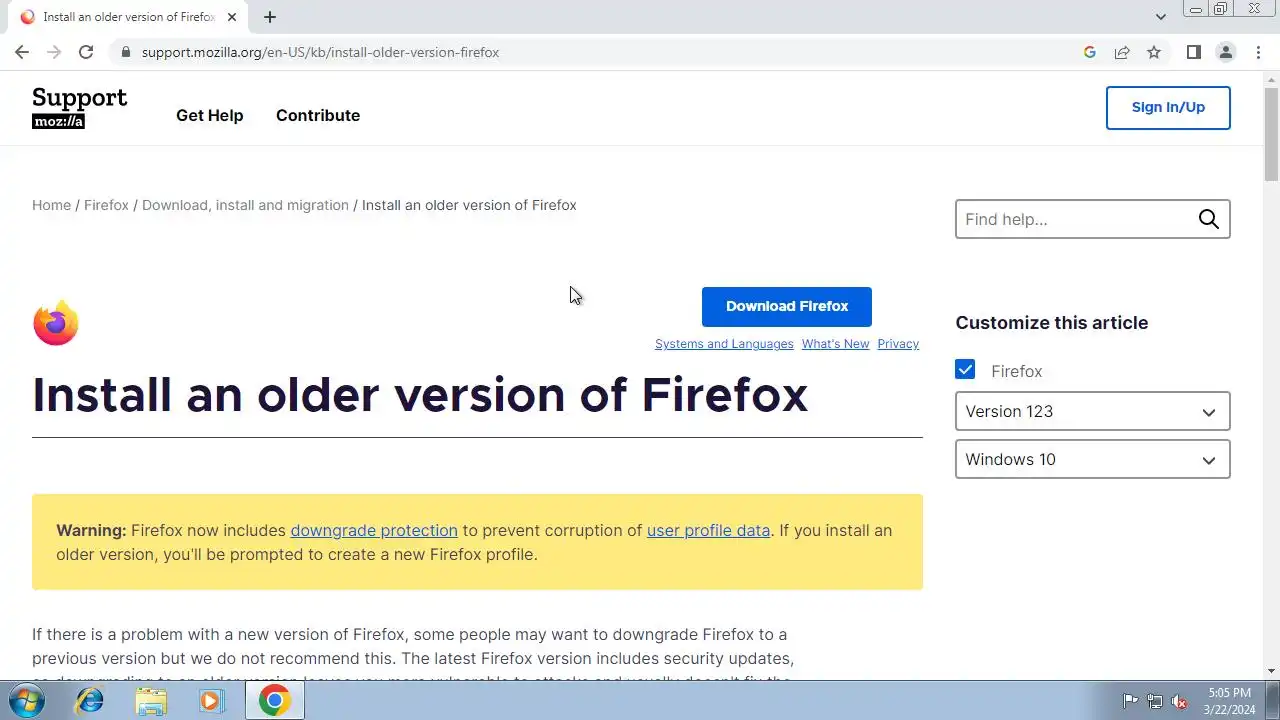Click network tray icon
The image size is (1280, 720).
click(1155, 701)
